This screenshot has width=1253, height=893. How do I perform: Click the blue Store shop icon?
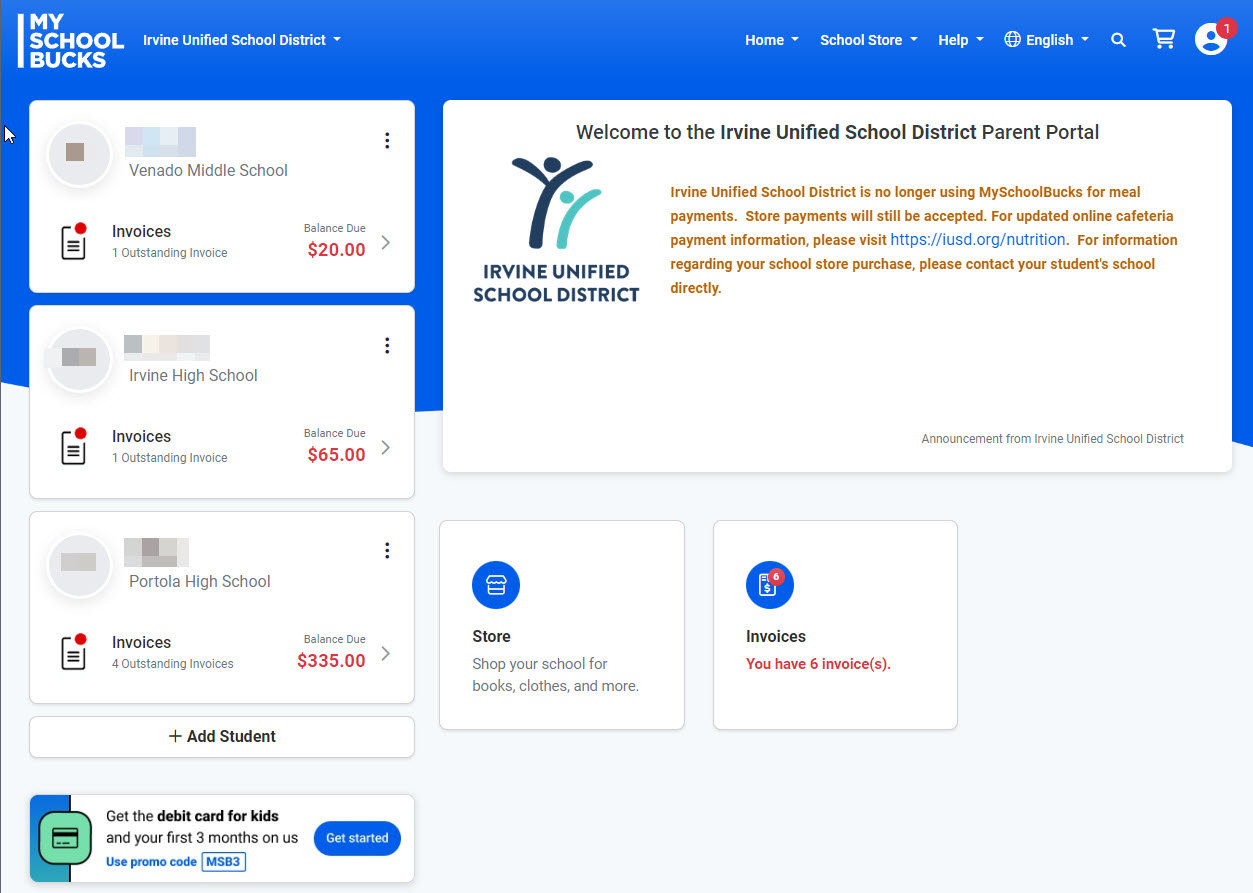[x=496, y=585]
